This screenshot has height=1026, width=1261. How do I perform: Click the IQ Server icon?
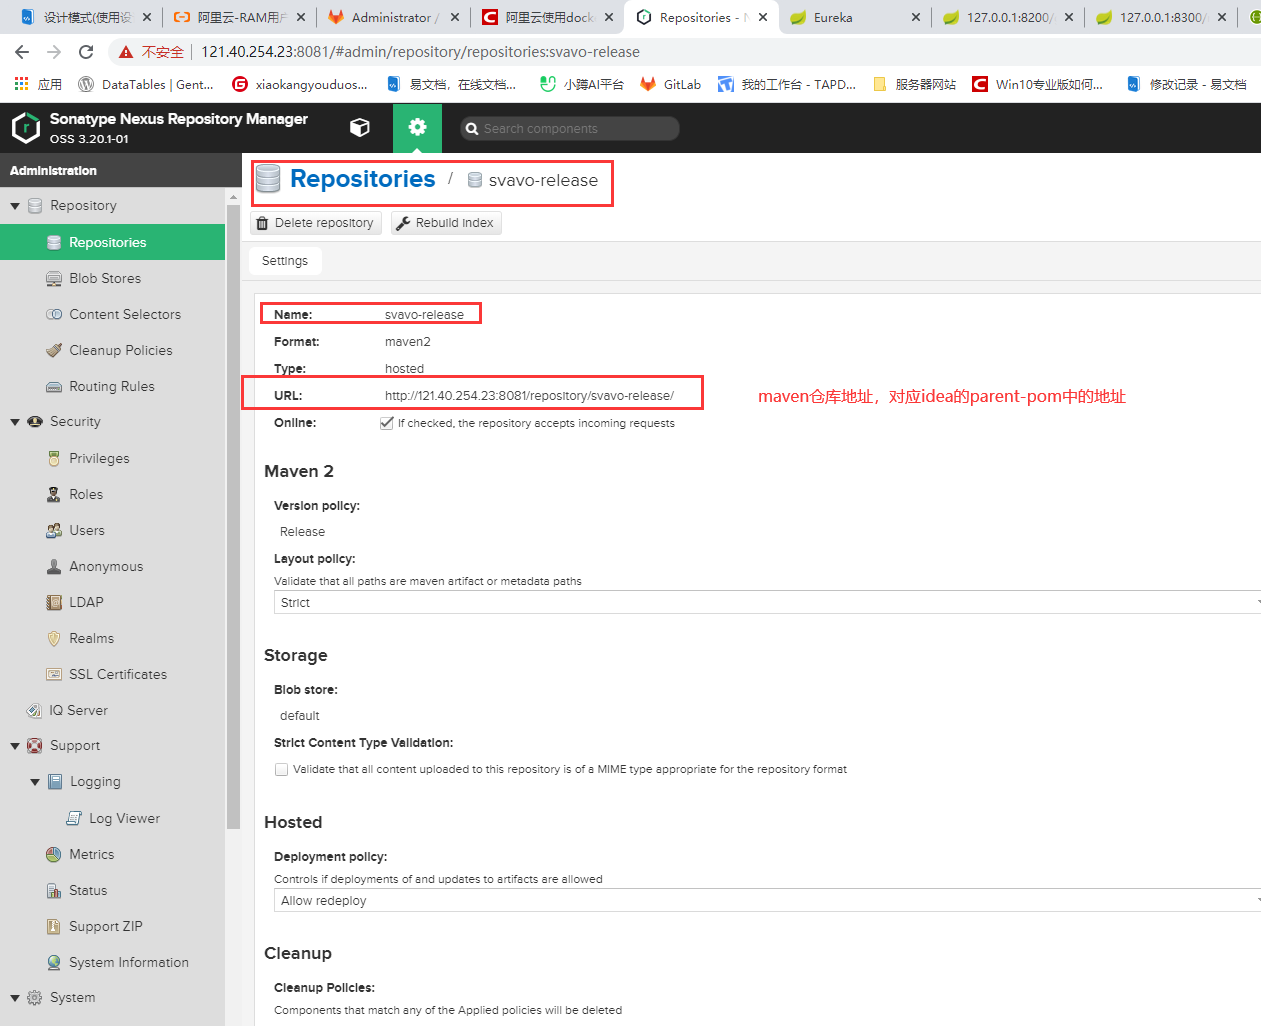[34, 711]
